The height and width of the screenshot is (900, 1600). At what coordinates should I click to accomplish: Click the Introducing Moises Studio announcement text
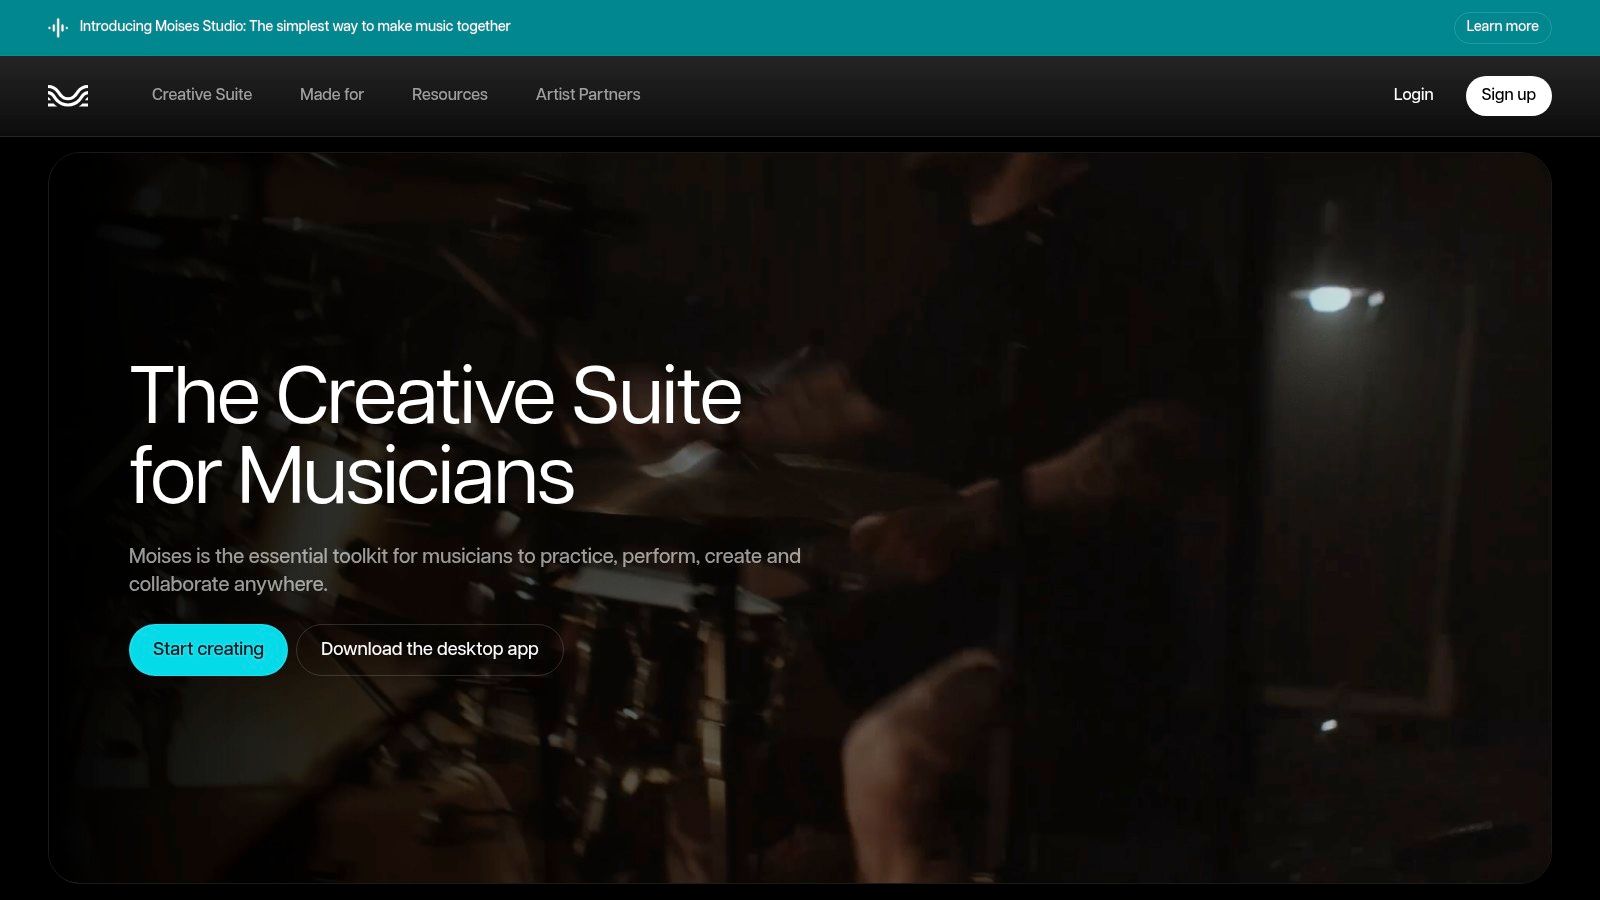[295, 27]
